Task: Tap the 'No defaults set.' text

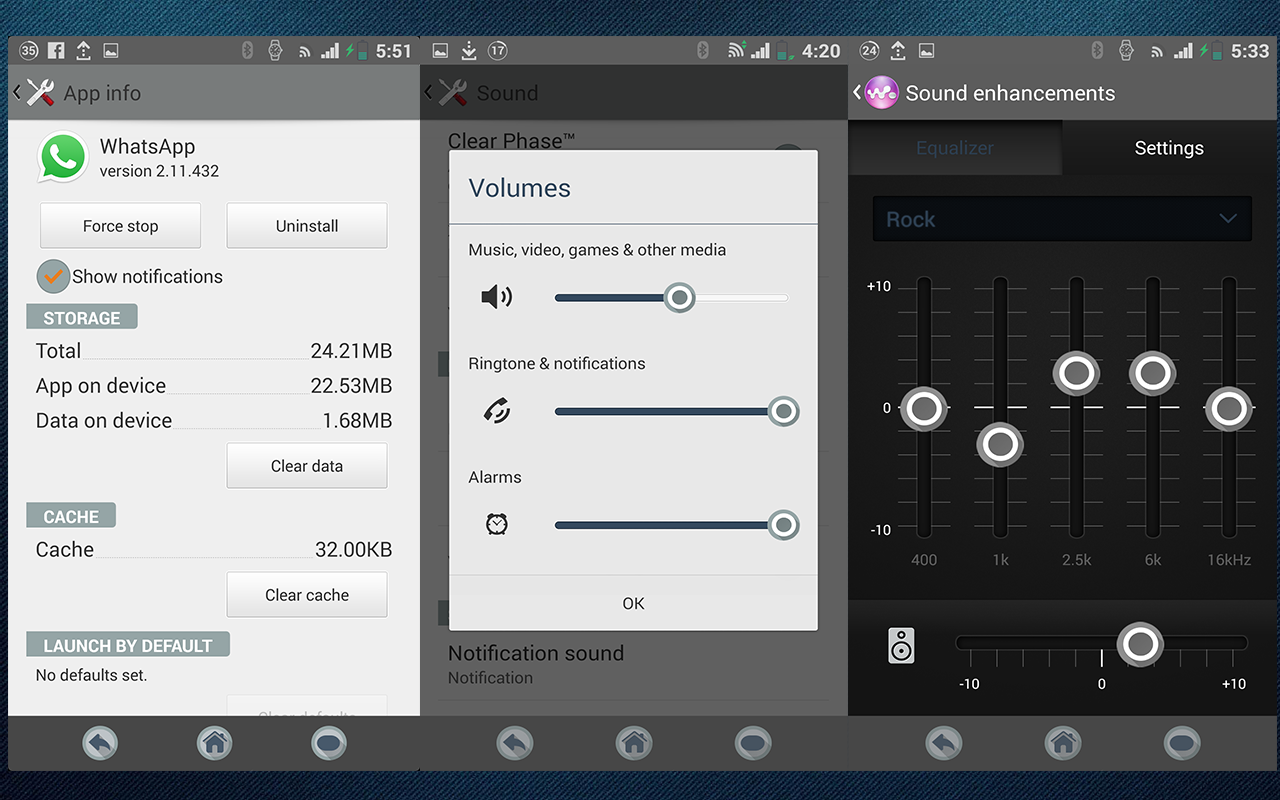Action: click(91, 675)
